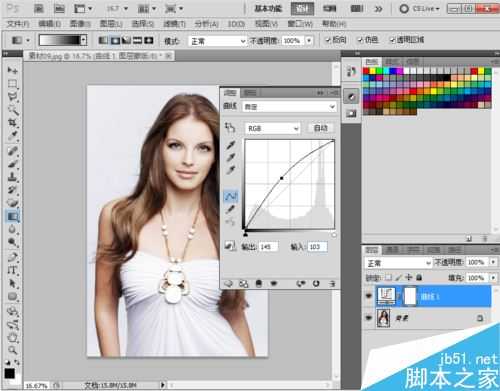Hide the Background layer visibility eye
The width and height of the screenshot is (500, 391).
[369, 318]
